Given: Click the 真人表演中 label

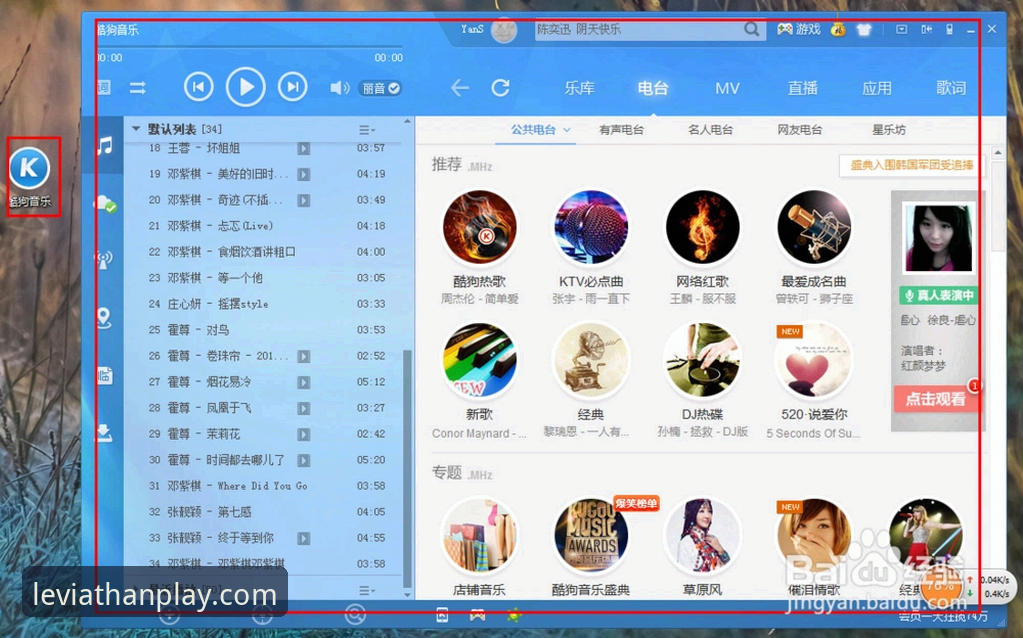Looking at the screenshot, I should pos(938,296).
